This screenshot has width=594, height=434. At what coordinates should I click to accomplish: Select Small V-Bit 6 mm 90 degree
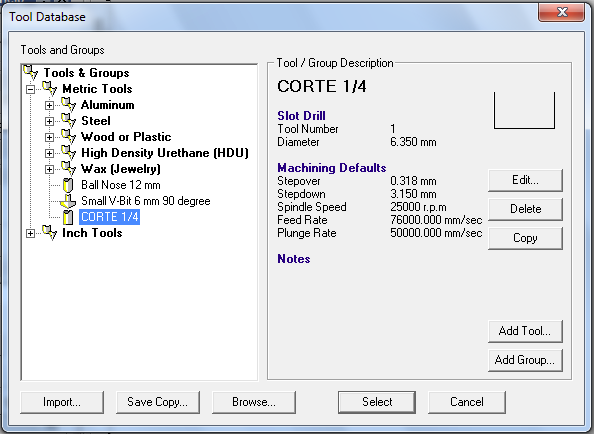click(146, 201)
